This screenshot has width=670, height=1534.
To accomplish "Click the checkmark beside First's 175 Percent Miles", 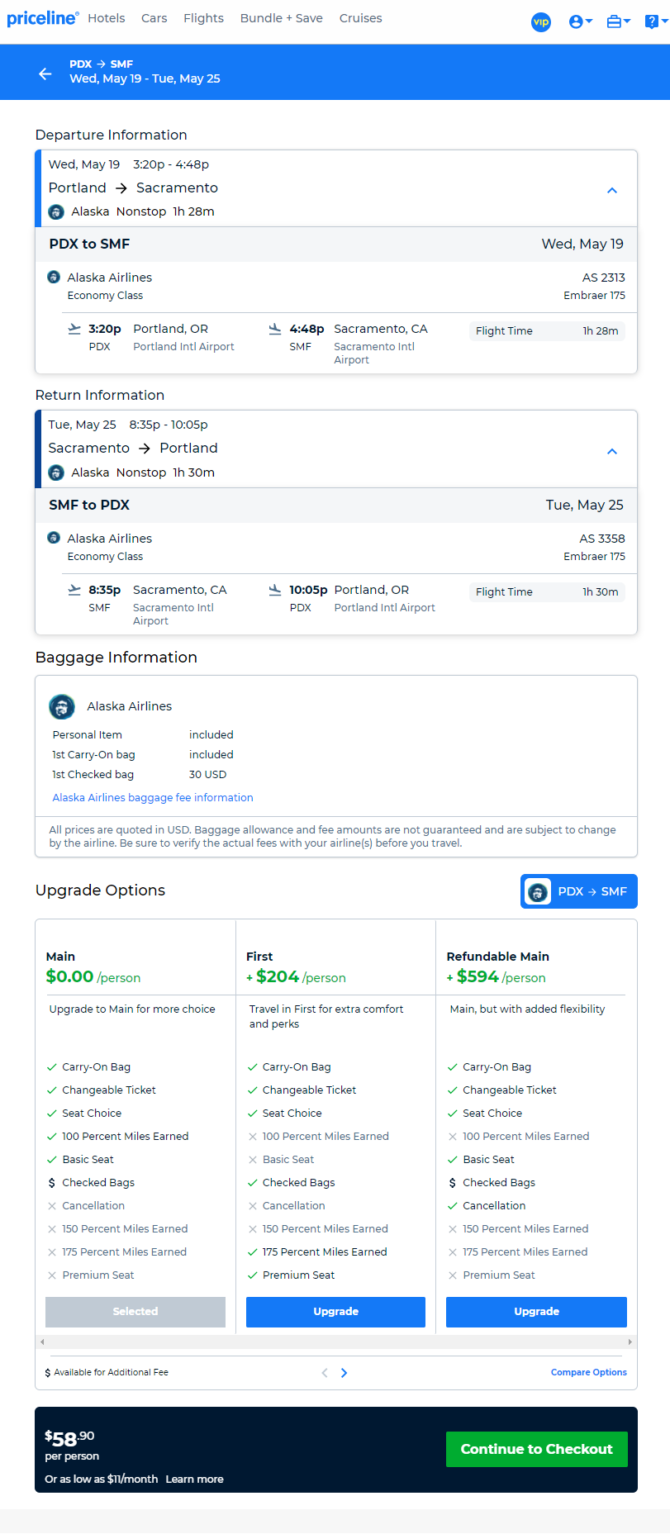I will pyautogui.click(x=252, y=1252).
